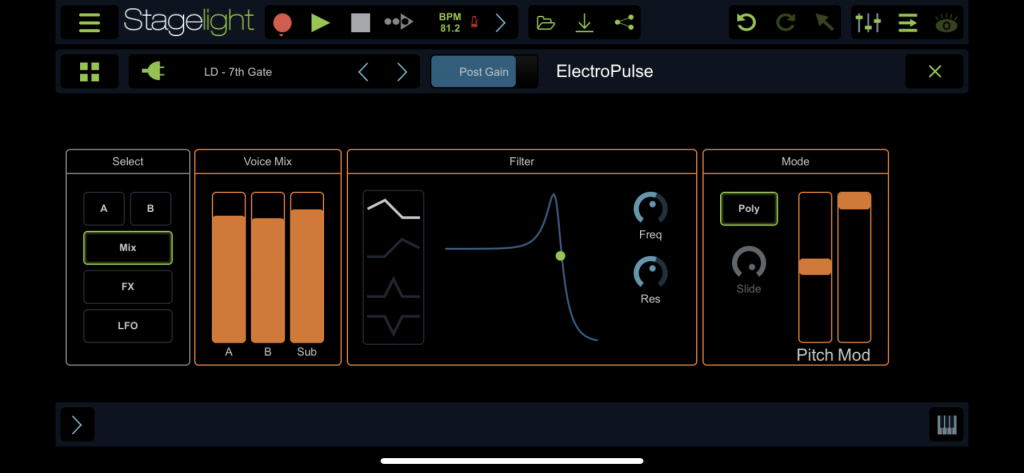Toggle the loop playback icon
The height and width of the screenshot is (473, 1024).
398,22
